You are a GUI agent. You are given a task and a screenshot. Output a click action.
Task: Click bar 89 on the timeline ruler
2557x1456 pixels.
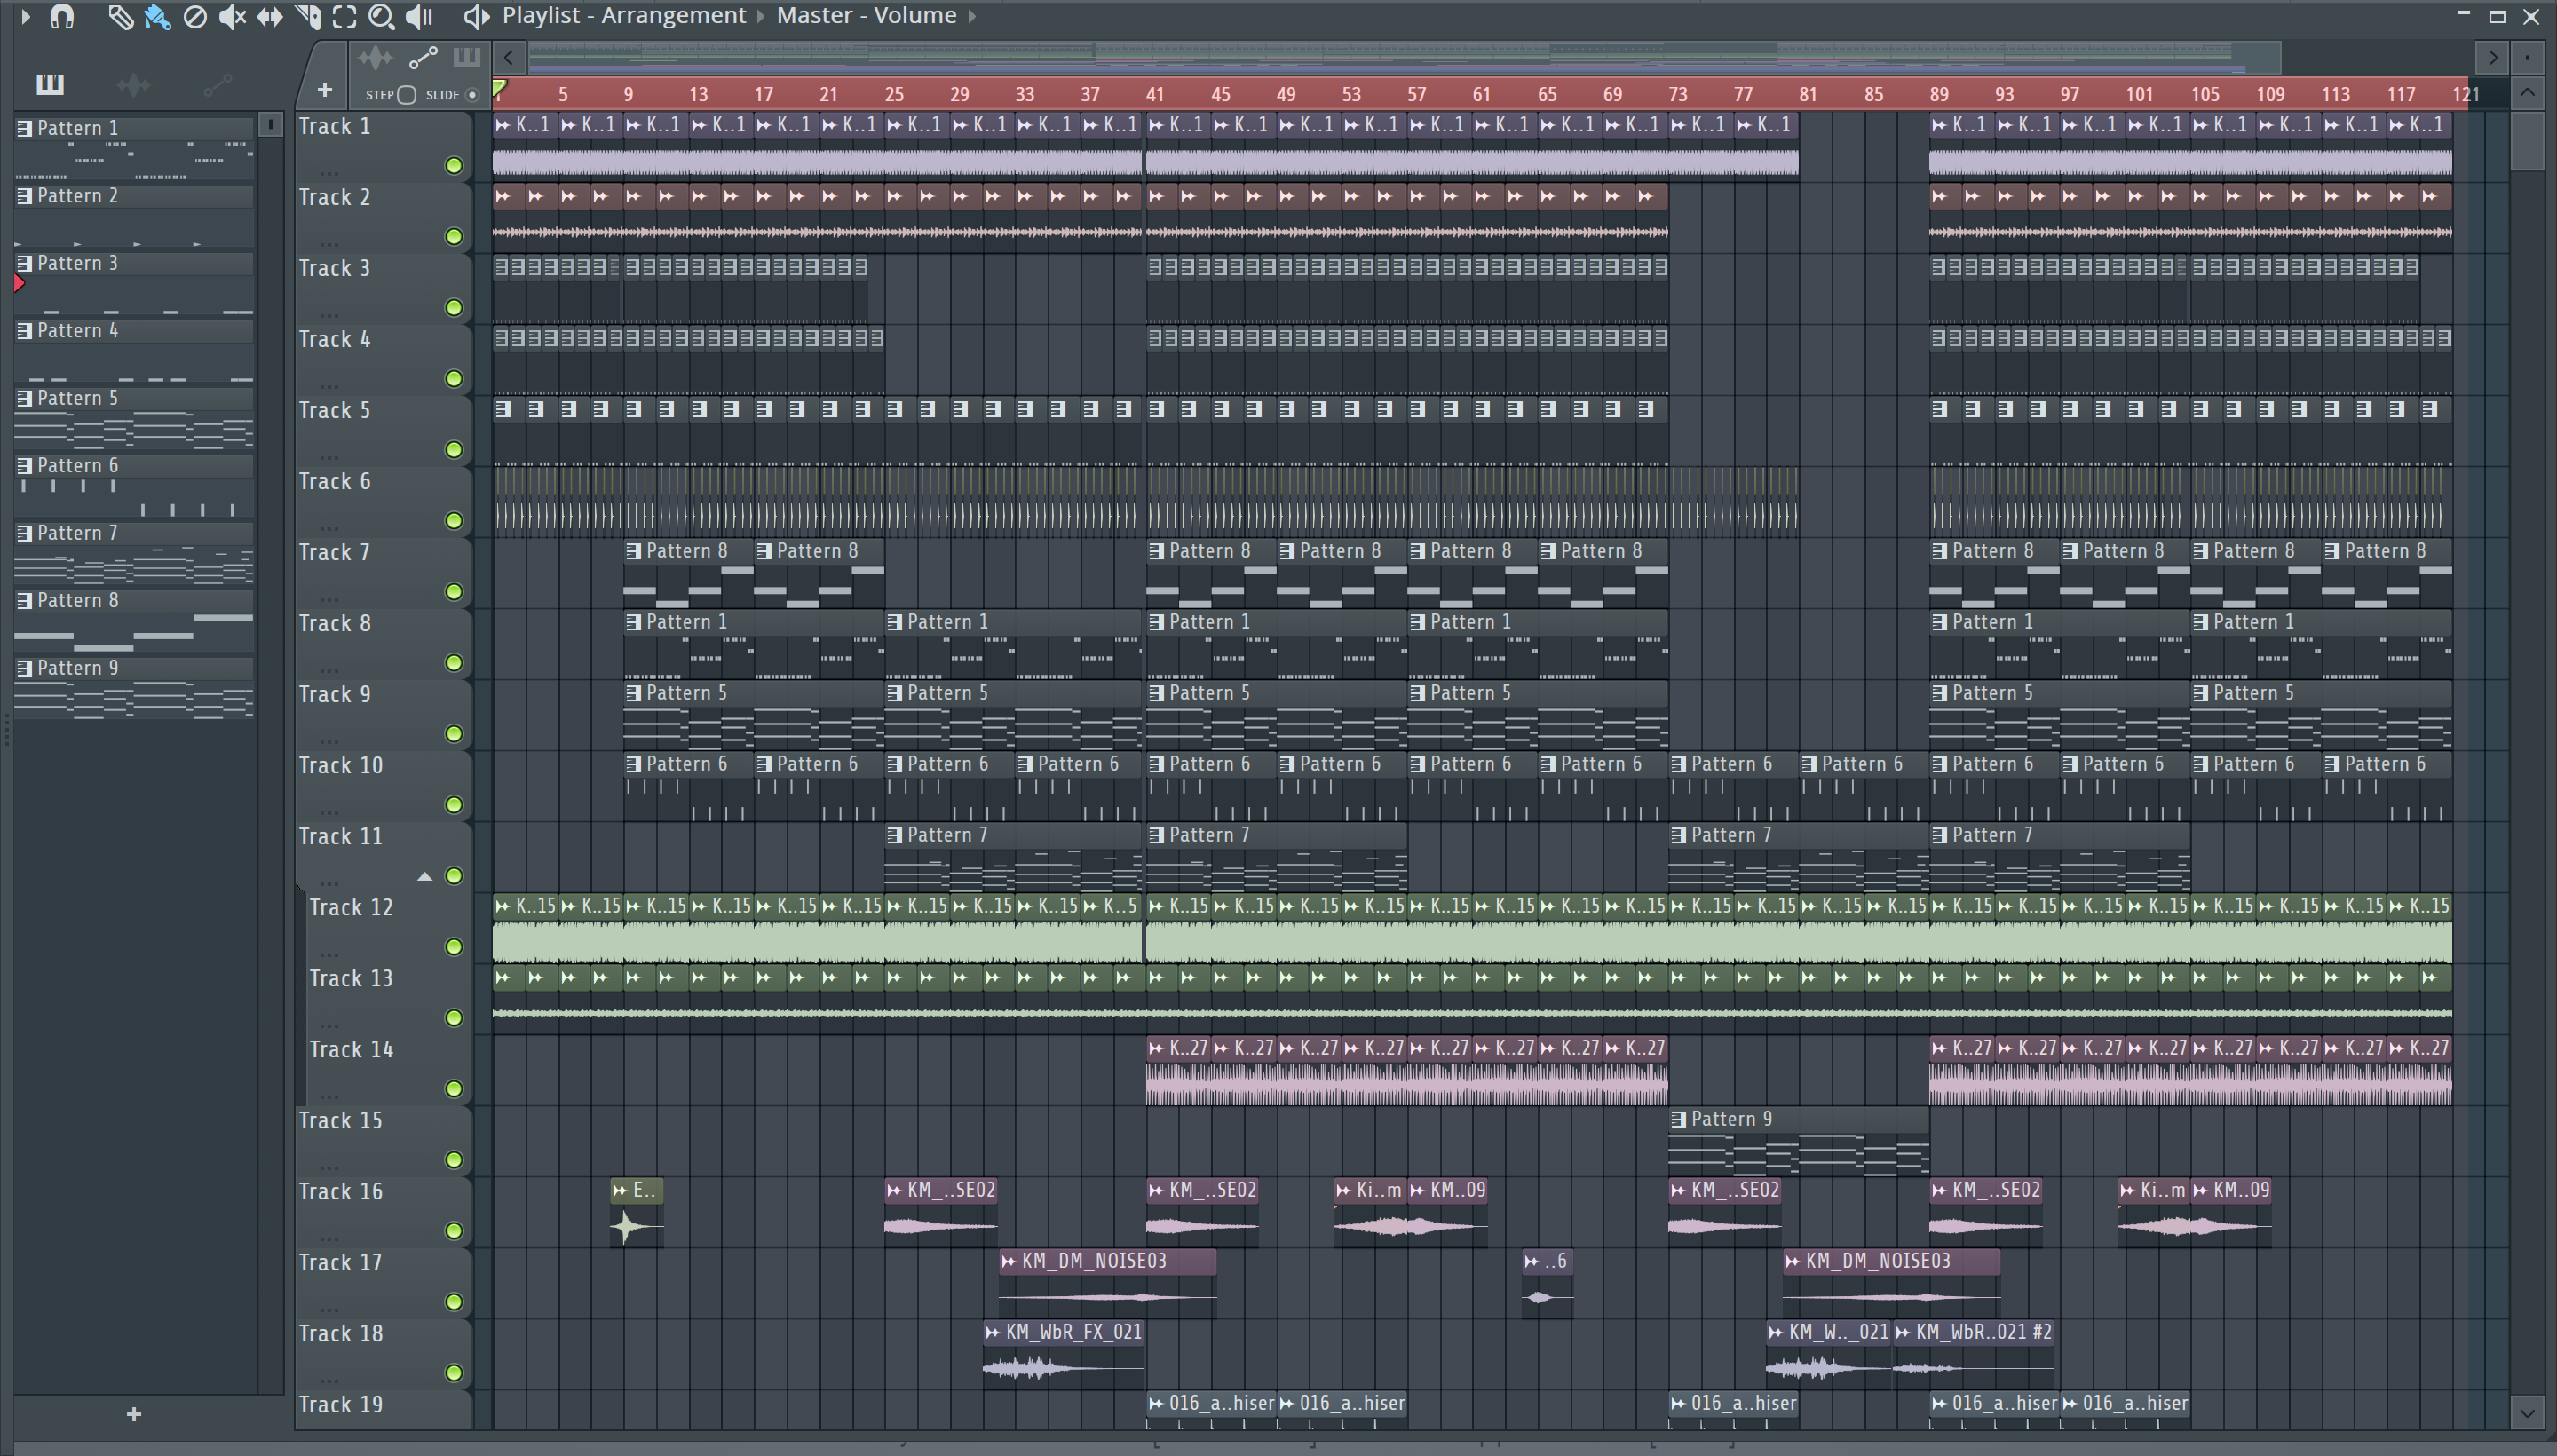[x=1939, y=95]
